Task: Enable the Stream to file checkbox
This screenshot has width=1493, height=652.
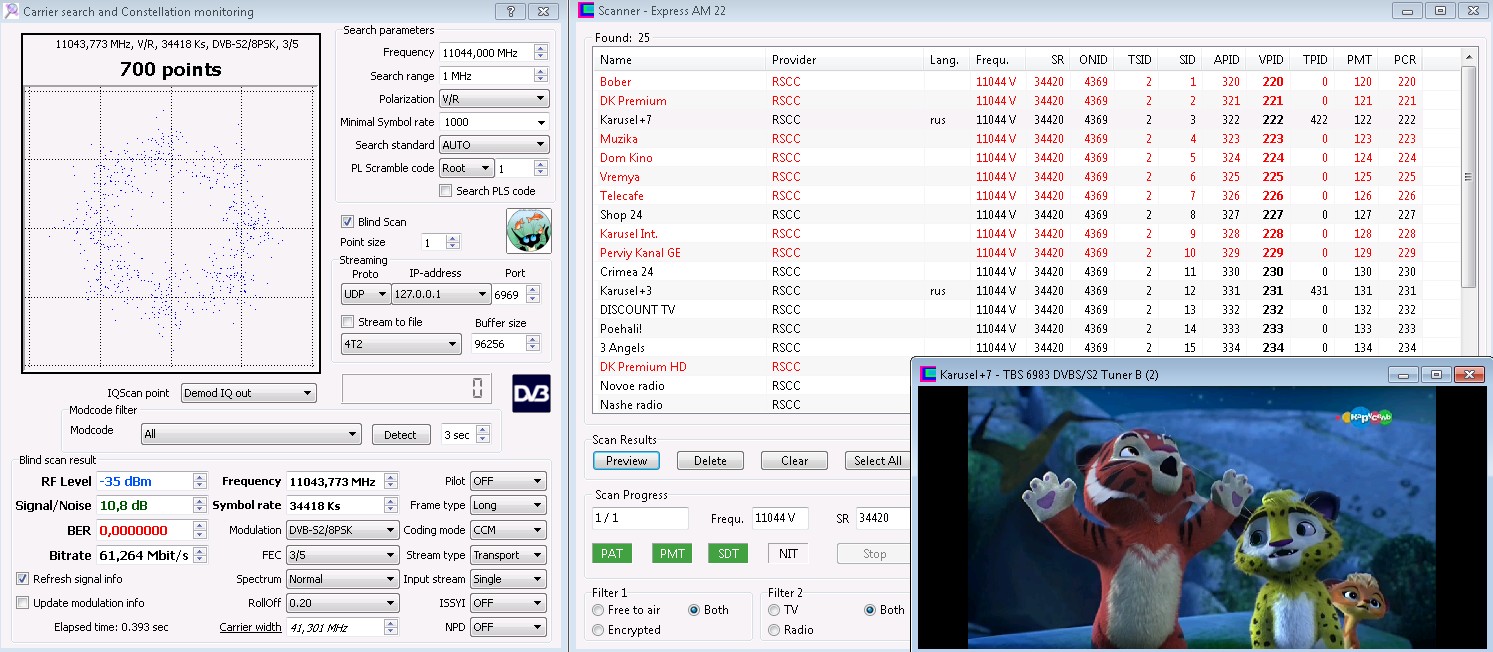Action: (347, 322)
